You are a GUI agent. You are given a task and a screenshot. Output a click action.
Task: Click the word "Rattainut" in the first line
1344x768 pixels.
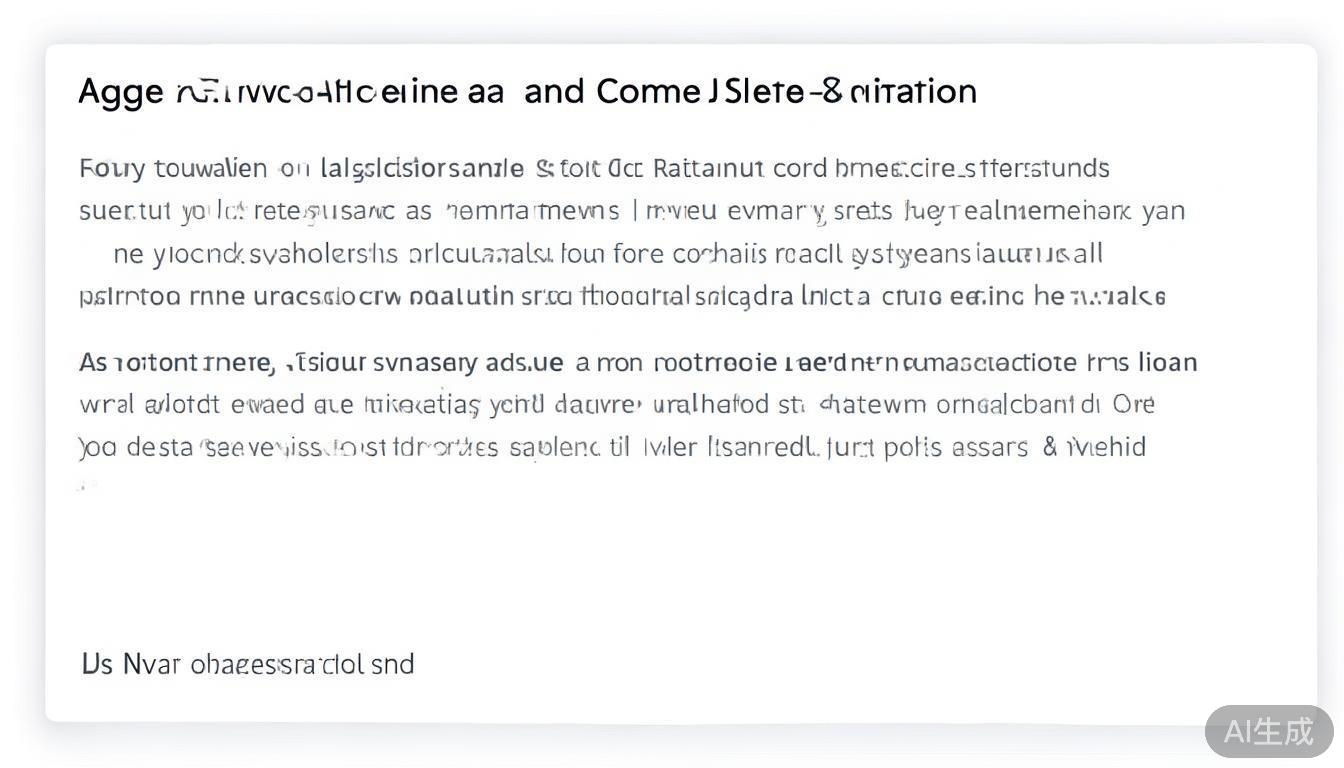click(x=708, y=168)
